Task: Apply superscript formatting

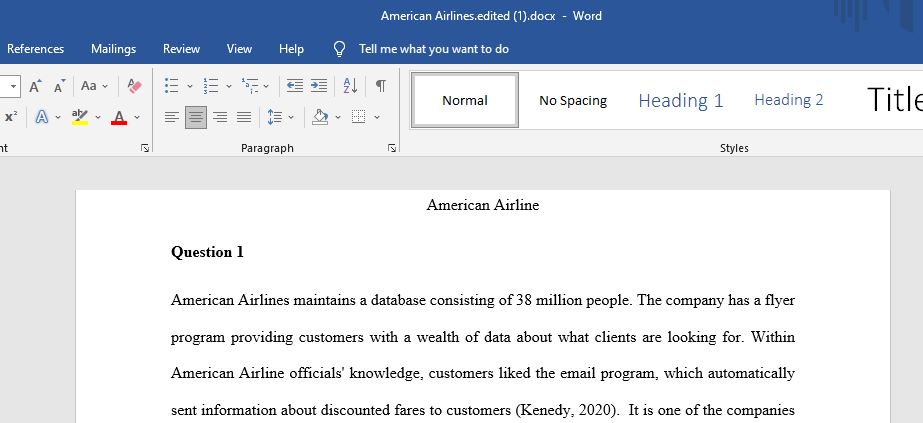Action: pos(11,117)
